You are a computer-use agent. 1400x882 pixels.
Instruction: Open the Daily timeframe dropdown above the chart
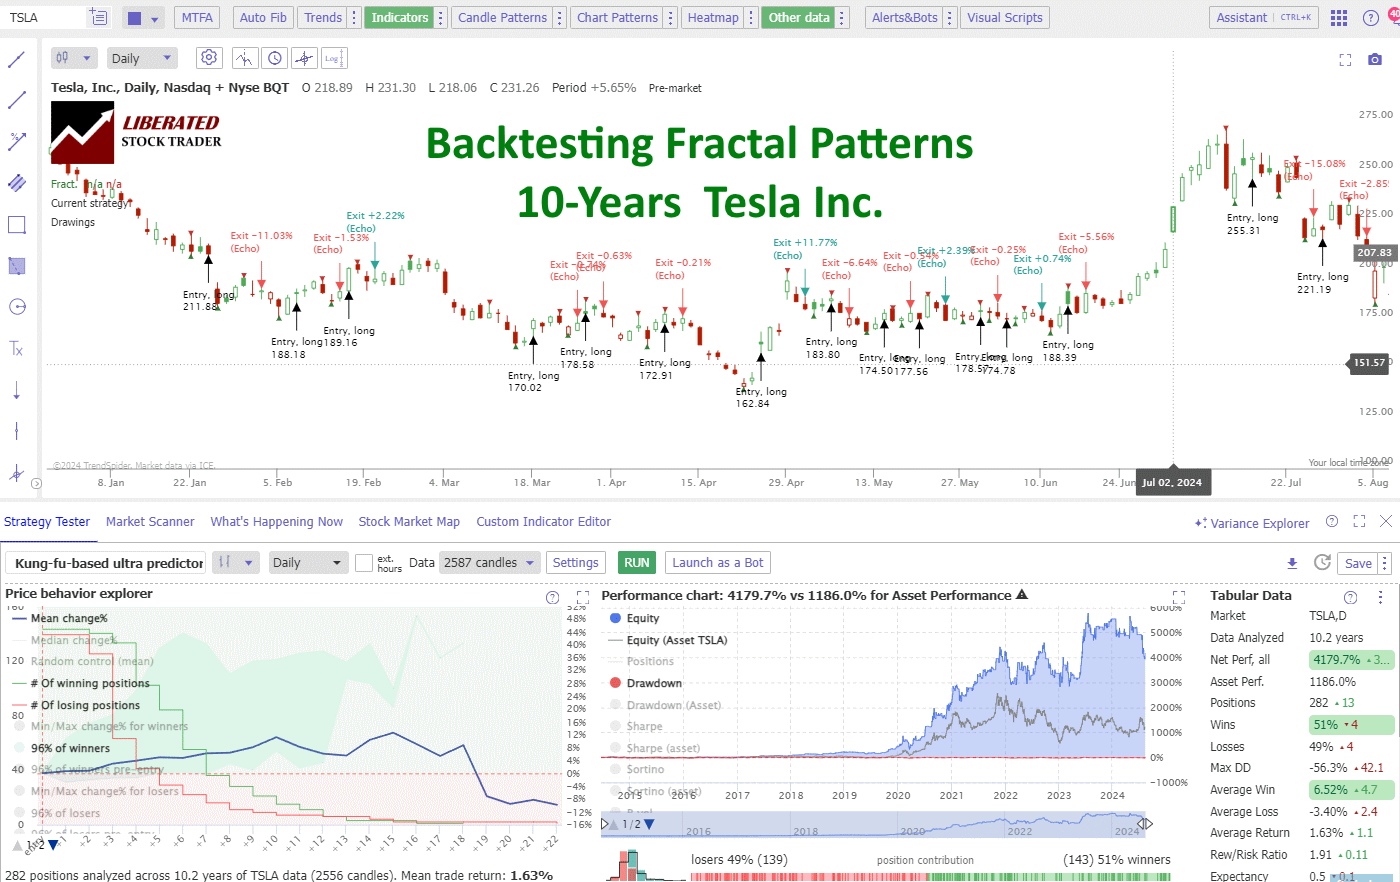pos(141,57)
